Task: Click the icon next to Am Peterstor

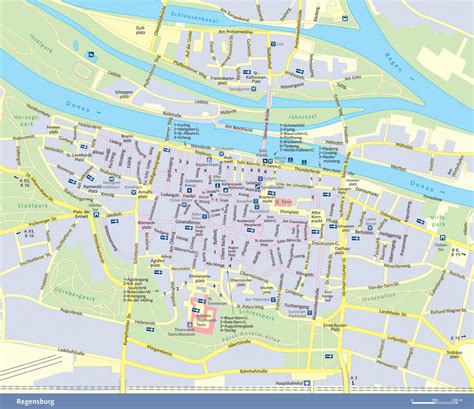Action: pos(273,299)
